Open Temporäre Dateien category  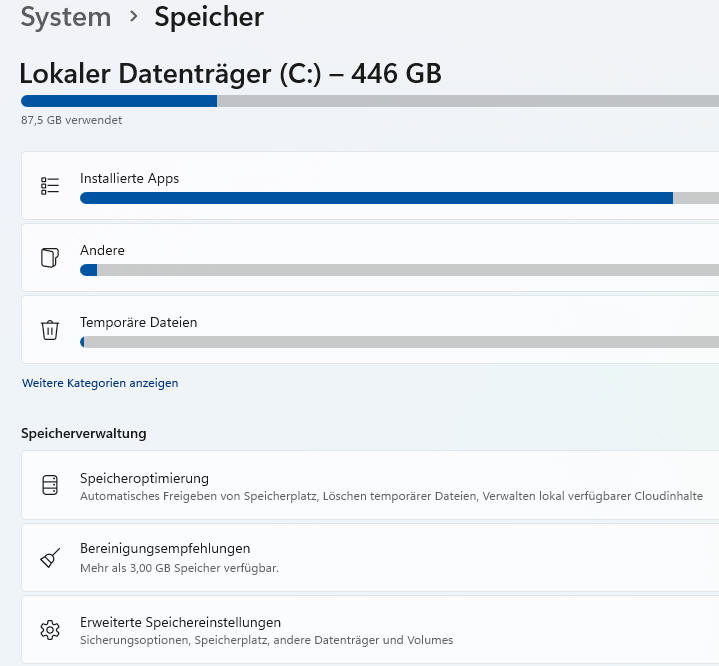point(370,329)
